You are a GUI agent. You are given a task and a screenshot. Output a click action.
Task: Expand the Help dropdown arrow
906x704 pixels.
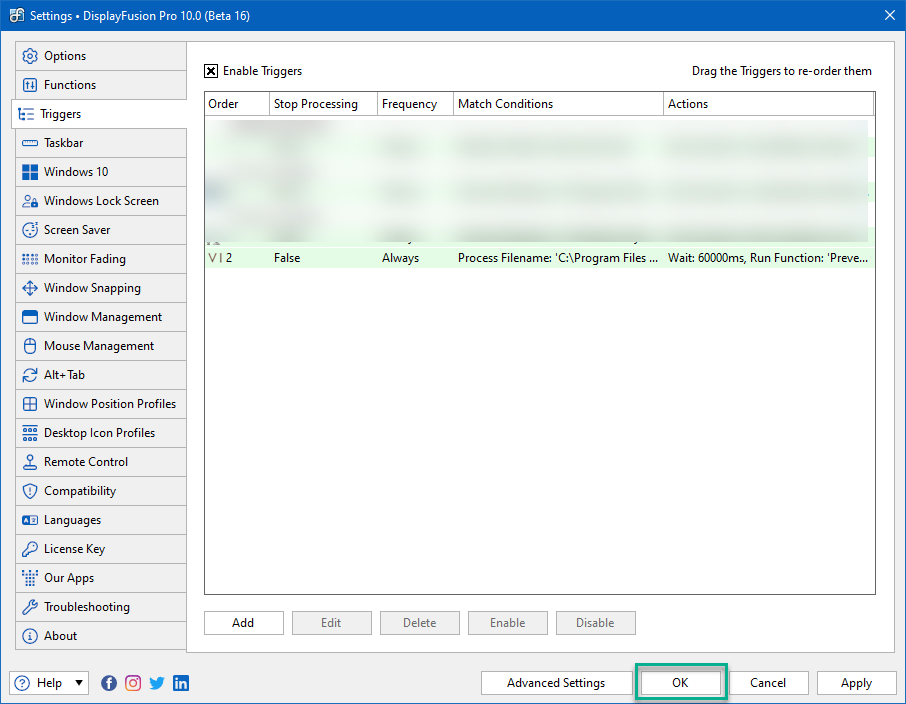79,683
